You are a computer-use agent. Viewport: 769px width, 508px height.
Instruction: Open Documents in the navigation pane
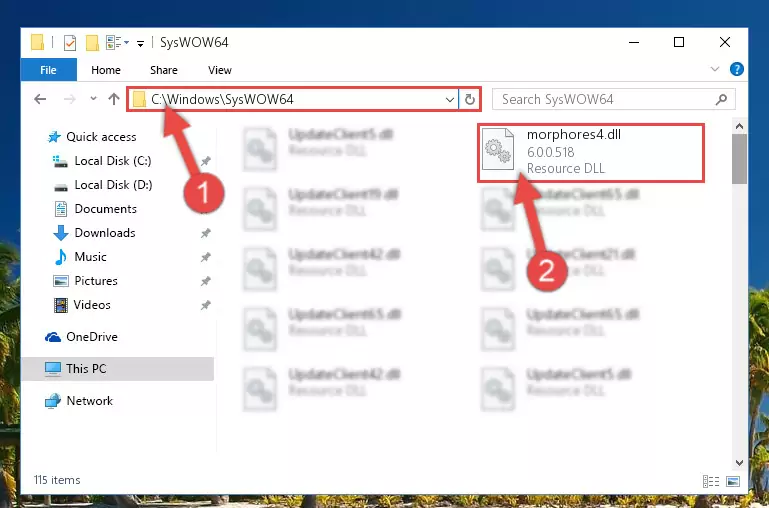[105, 209]
